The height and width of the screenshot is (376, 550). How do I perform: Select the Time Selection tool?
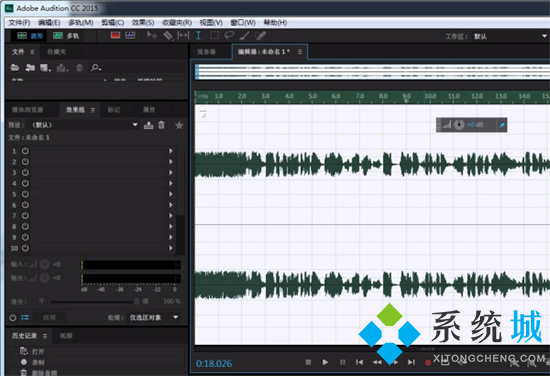pos(199,35)
